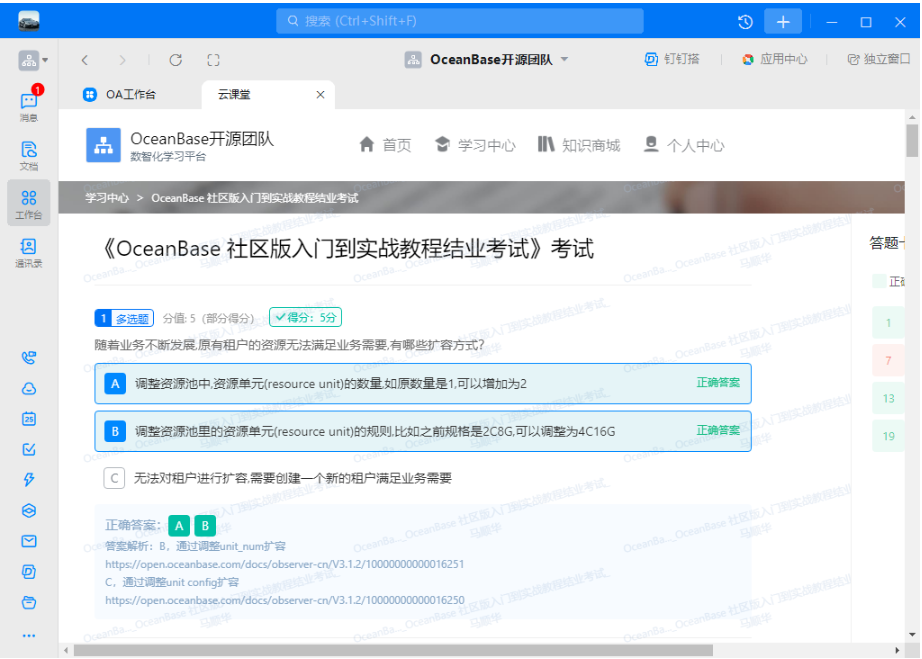Toggle fullscreen with the expand-frame icon
The image size is (922, 659).
click(x=213, y=60)
